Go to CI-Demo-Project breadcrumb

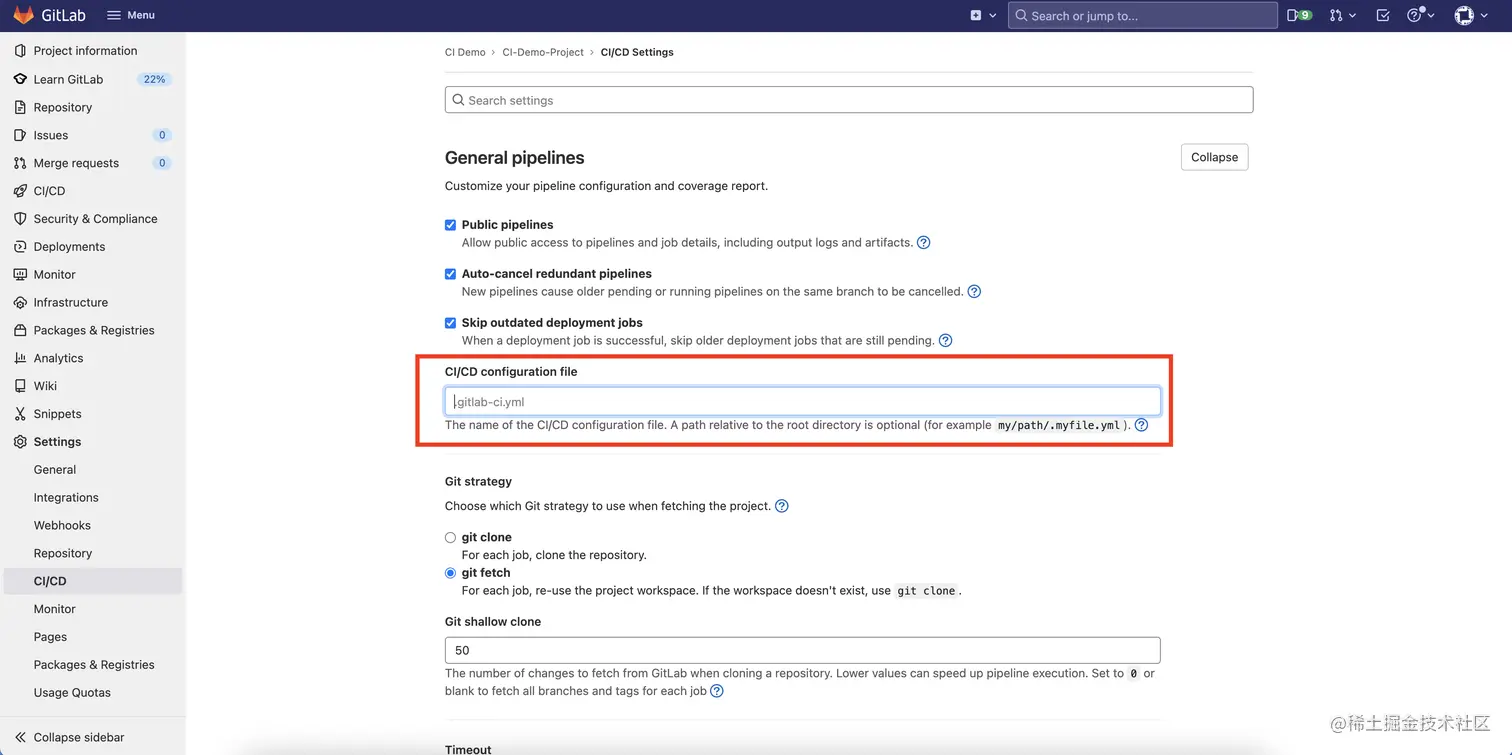[543, 52]
